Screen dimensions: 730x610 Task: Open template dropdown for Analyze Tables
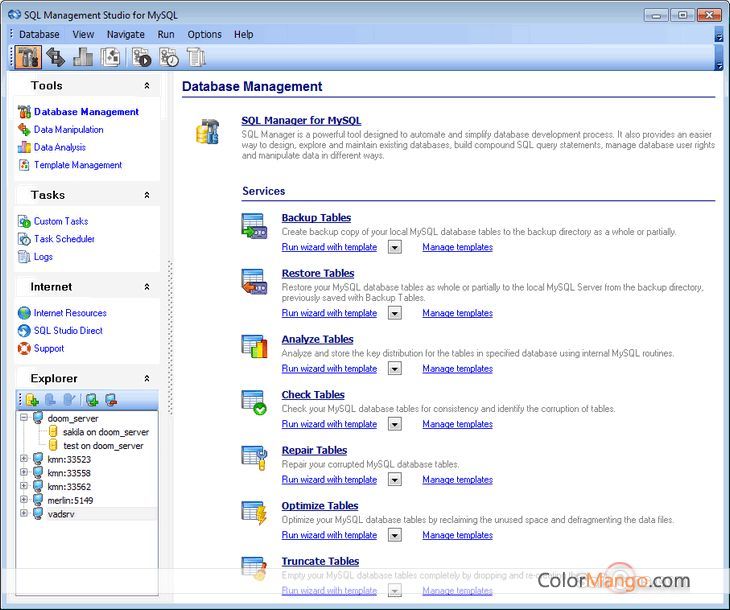pos(395,369)
